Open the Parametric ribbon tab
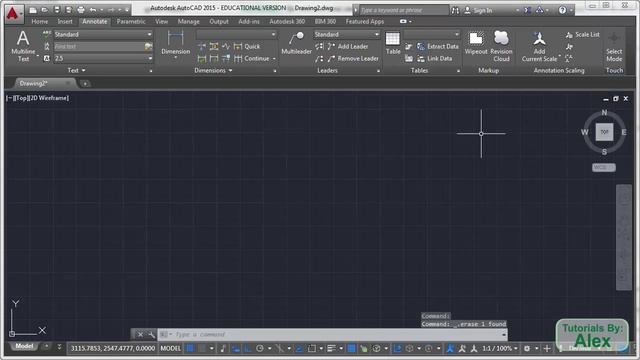This screenshot has width=640, height=360. [131, 21]
